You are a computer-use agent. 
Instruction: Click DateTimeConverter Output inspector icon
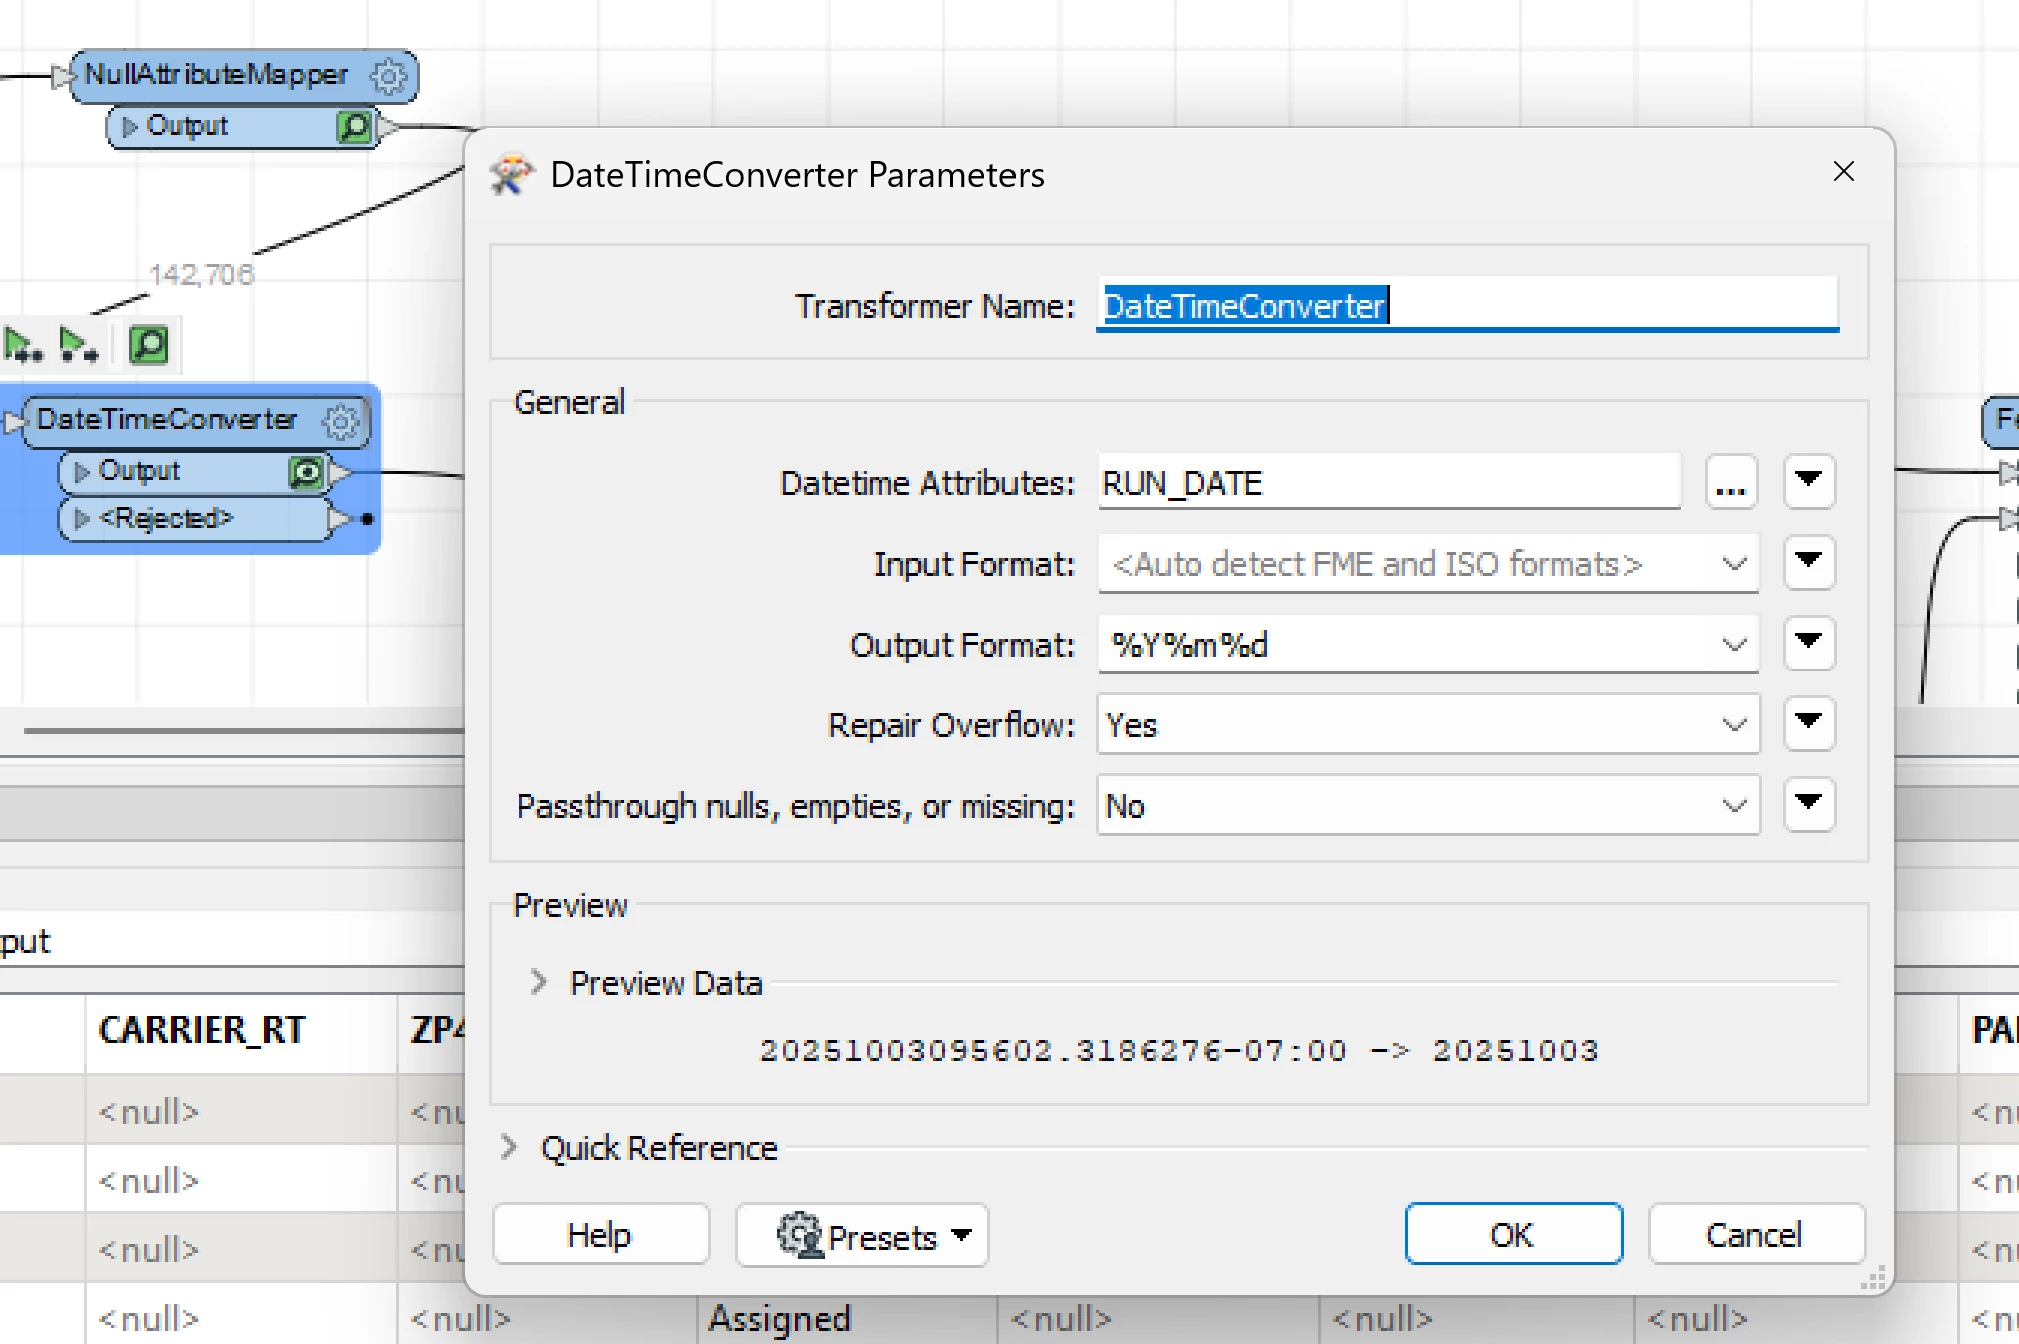(x=306, y=471)
